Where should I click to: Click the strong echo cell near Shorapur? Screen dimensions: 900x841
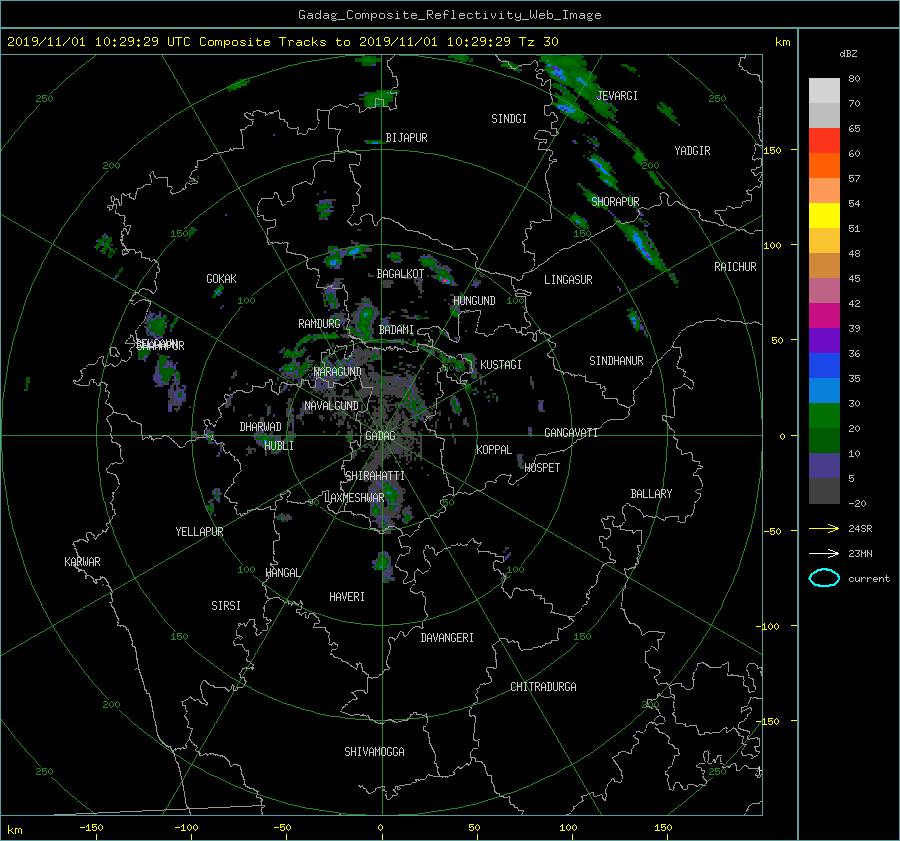coord(642,245)
